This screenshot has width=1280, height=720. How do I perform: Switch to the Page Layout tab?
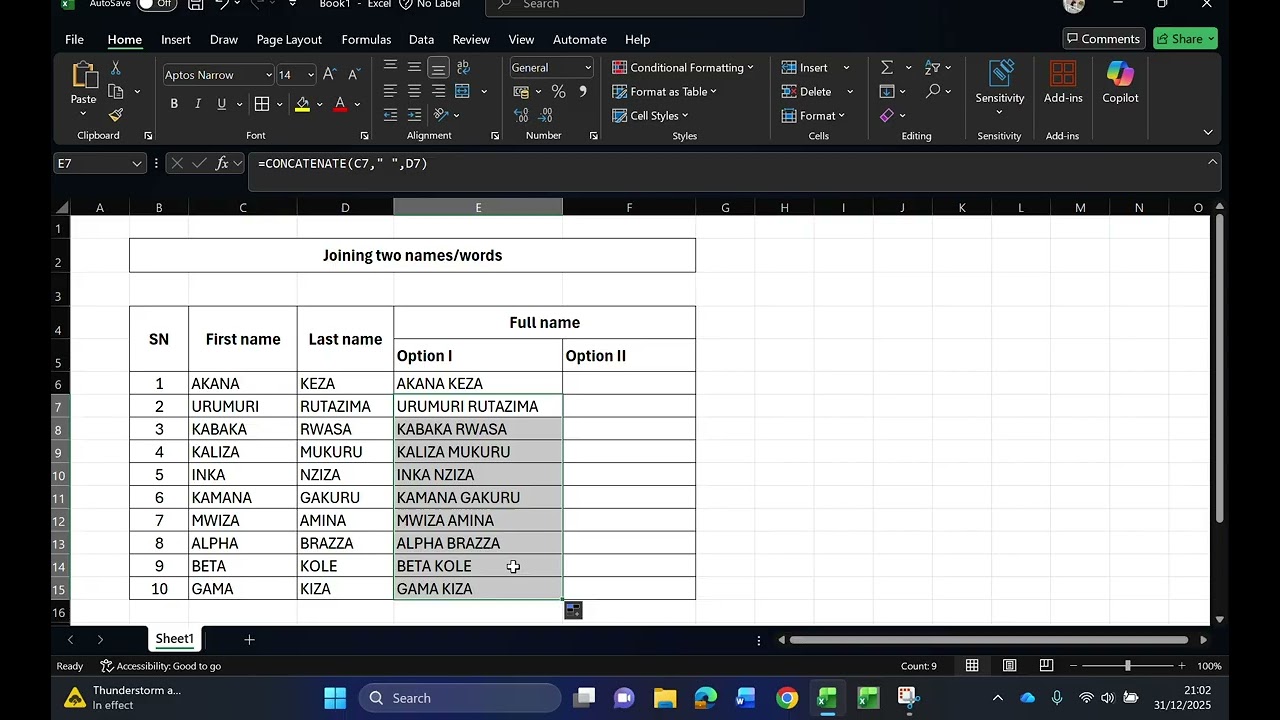click(289, 39)
